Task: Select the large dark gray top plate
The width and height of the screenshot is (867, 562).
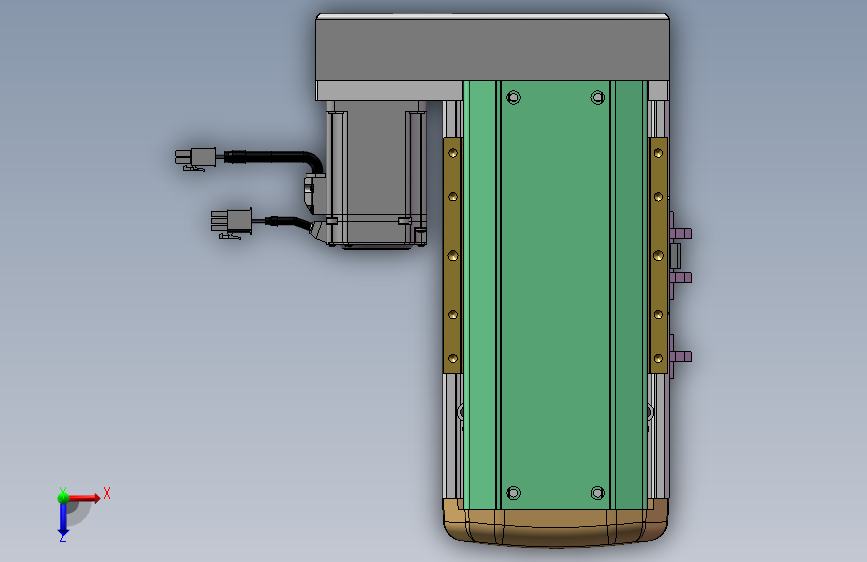Action: 492,48
